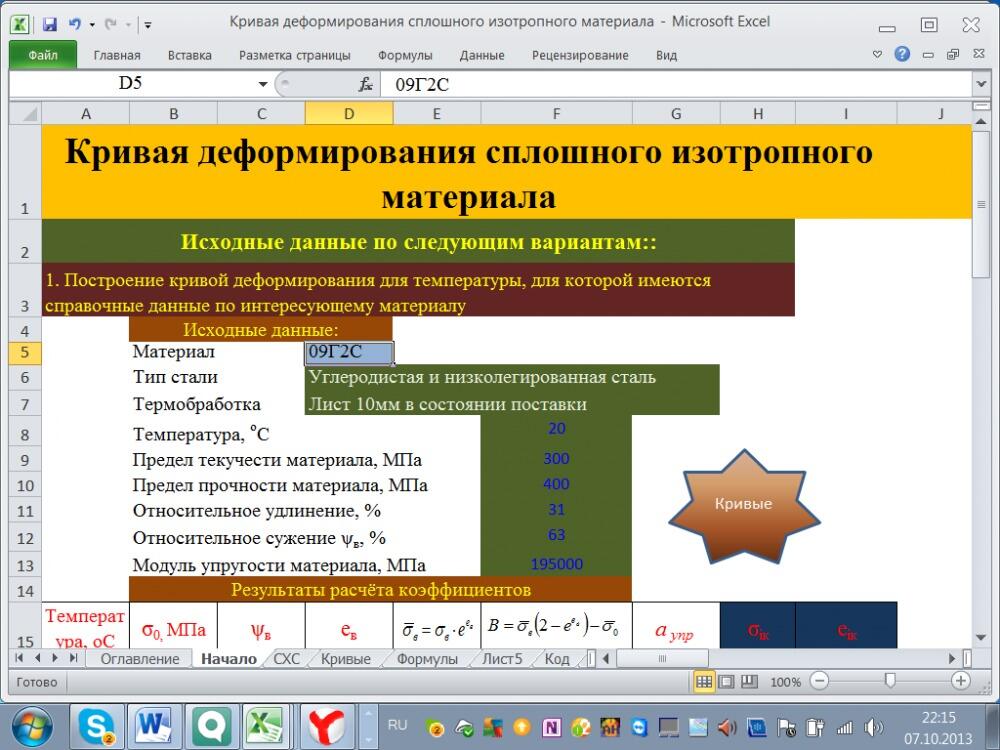Select cell containing elastic modulus 195000
This screenshot has height=750, width=1000.
click(x=556, y=564)
